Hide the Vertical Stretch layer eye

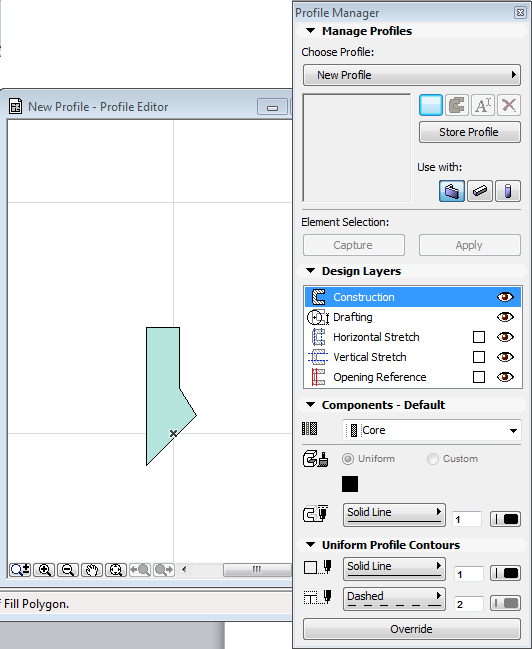[505, 357]
